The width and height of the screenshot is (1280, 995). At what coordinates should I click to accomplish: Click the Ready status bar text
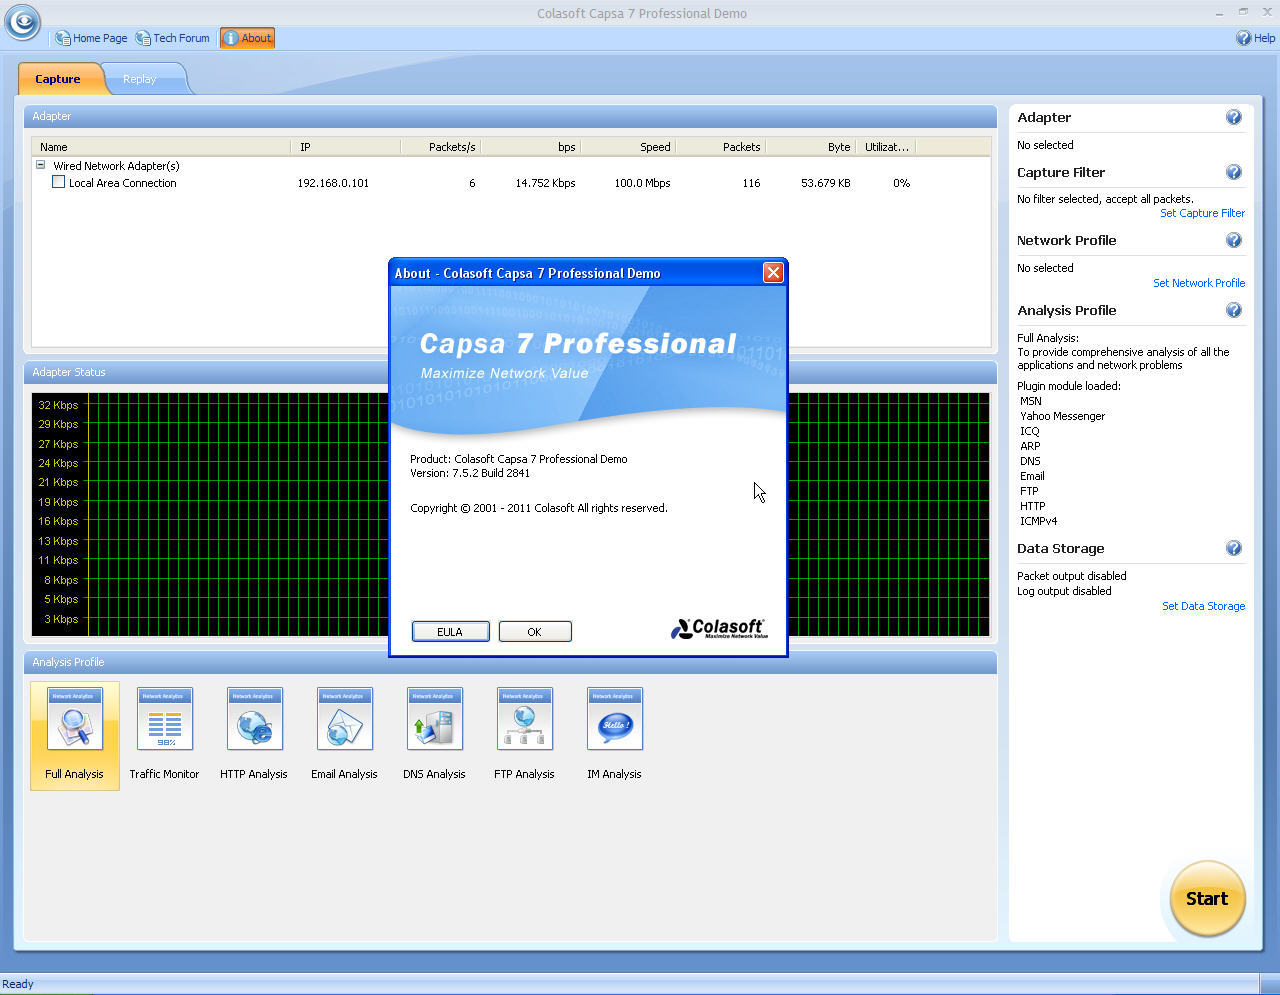(18, 984)
